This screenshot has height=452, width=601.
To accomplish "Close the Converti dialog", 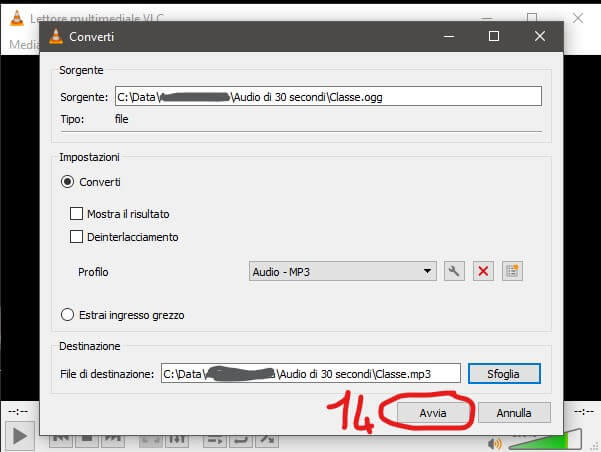I will click(x=540, y=36).
